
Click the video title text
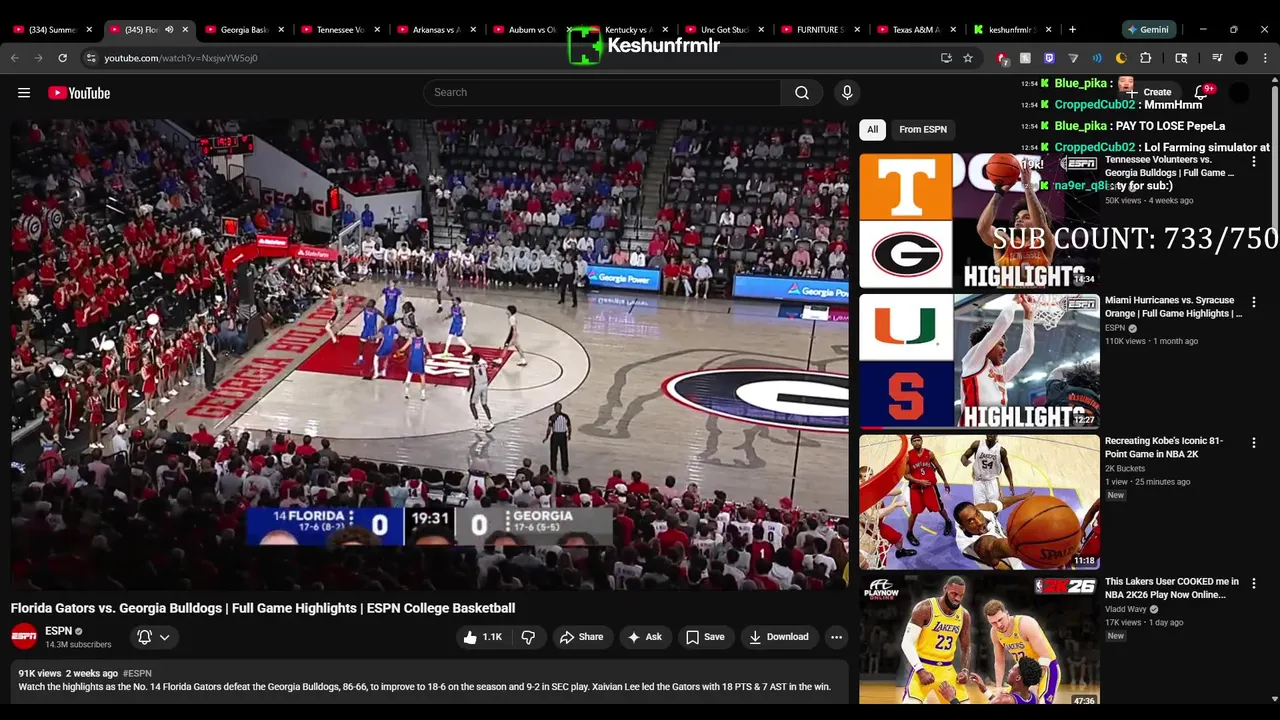pos(263,608)
